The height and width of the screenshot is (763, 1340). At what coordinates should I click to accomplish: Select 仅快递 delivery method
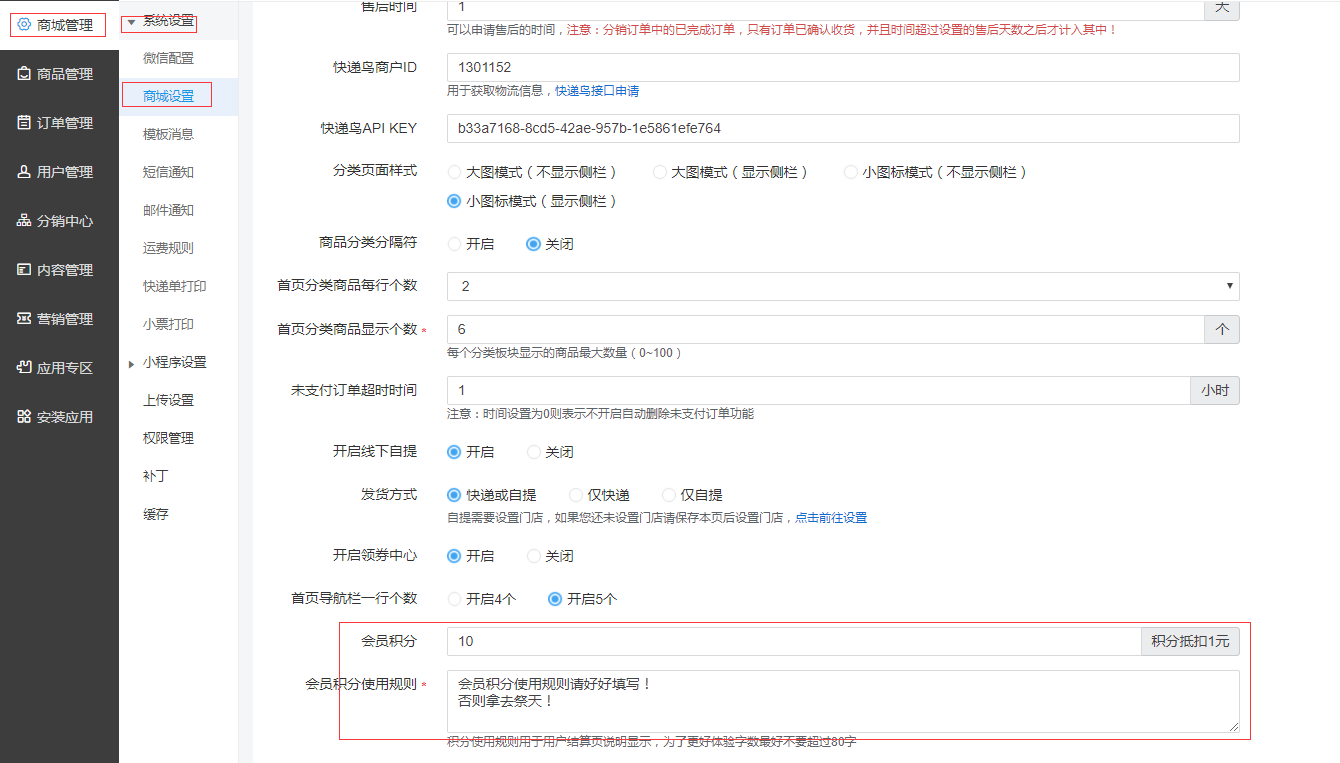point(576,495)
